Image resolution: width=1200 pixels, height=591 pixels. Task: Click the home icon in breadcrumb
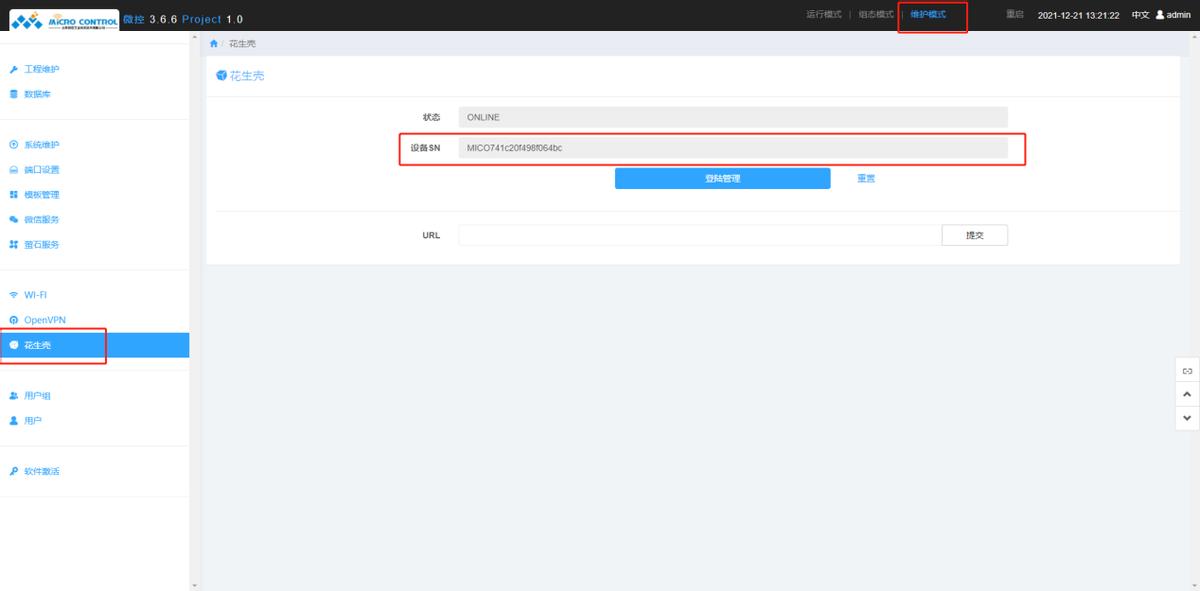pos(214,45)
